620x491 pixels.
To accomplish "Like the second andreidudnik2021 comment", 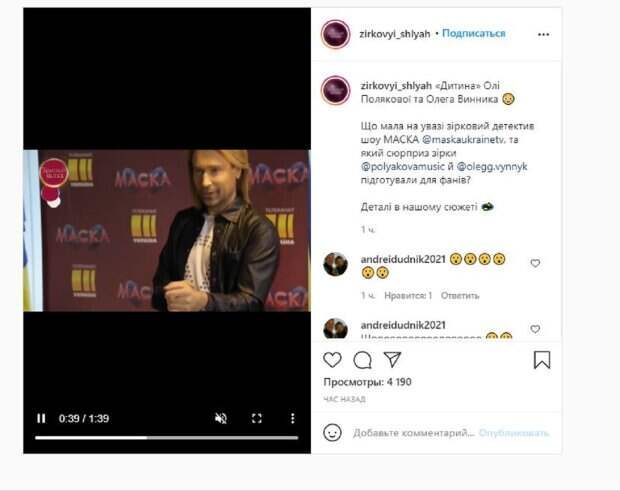I will (535, 329).
